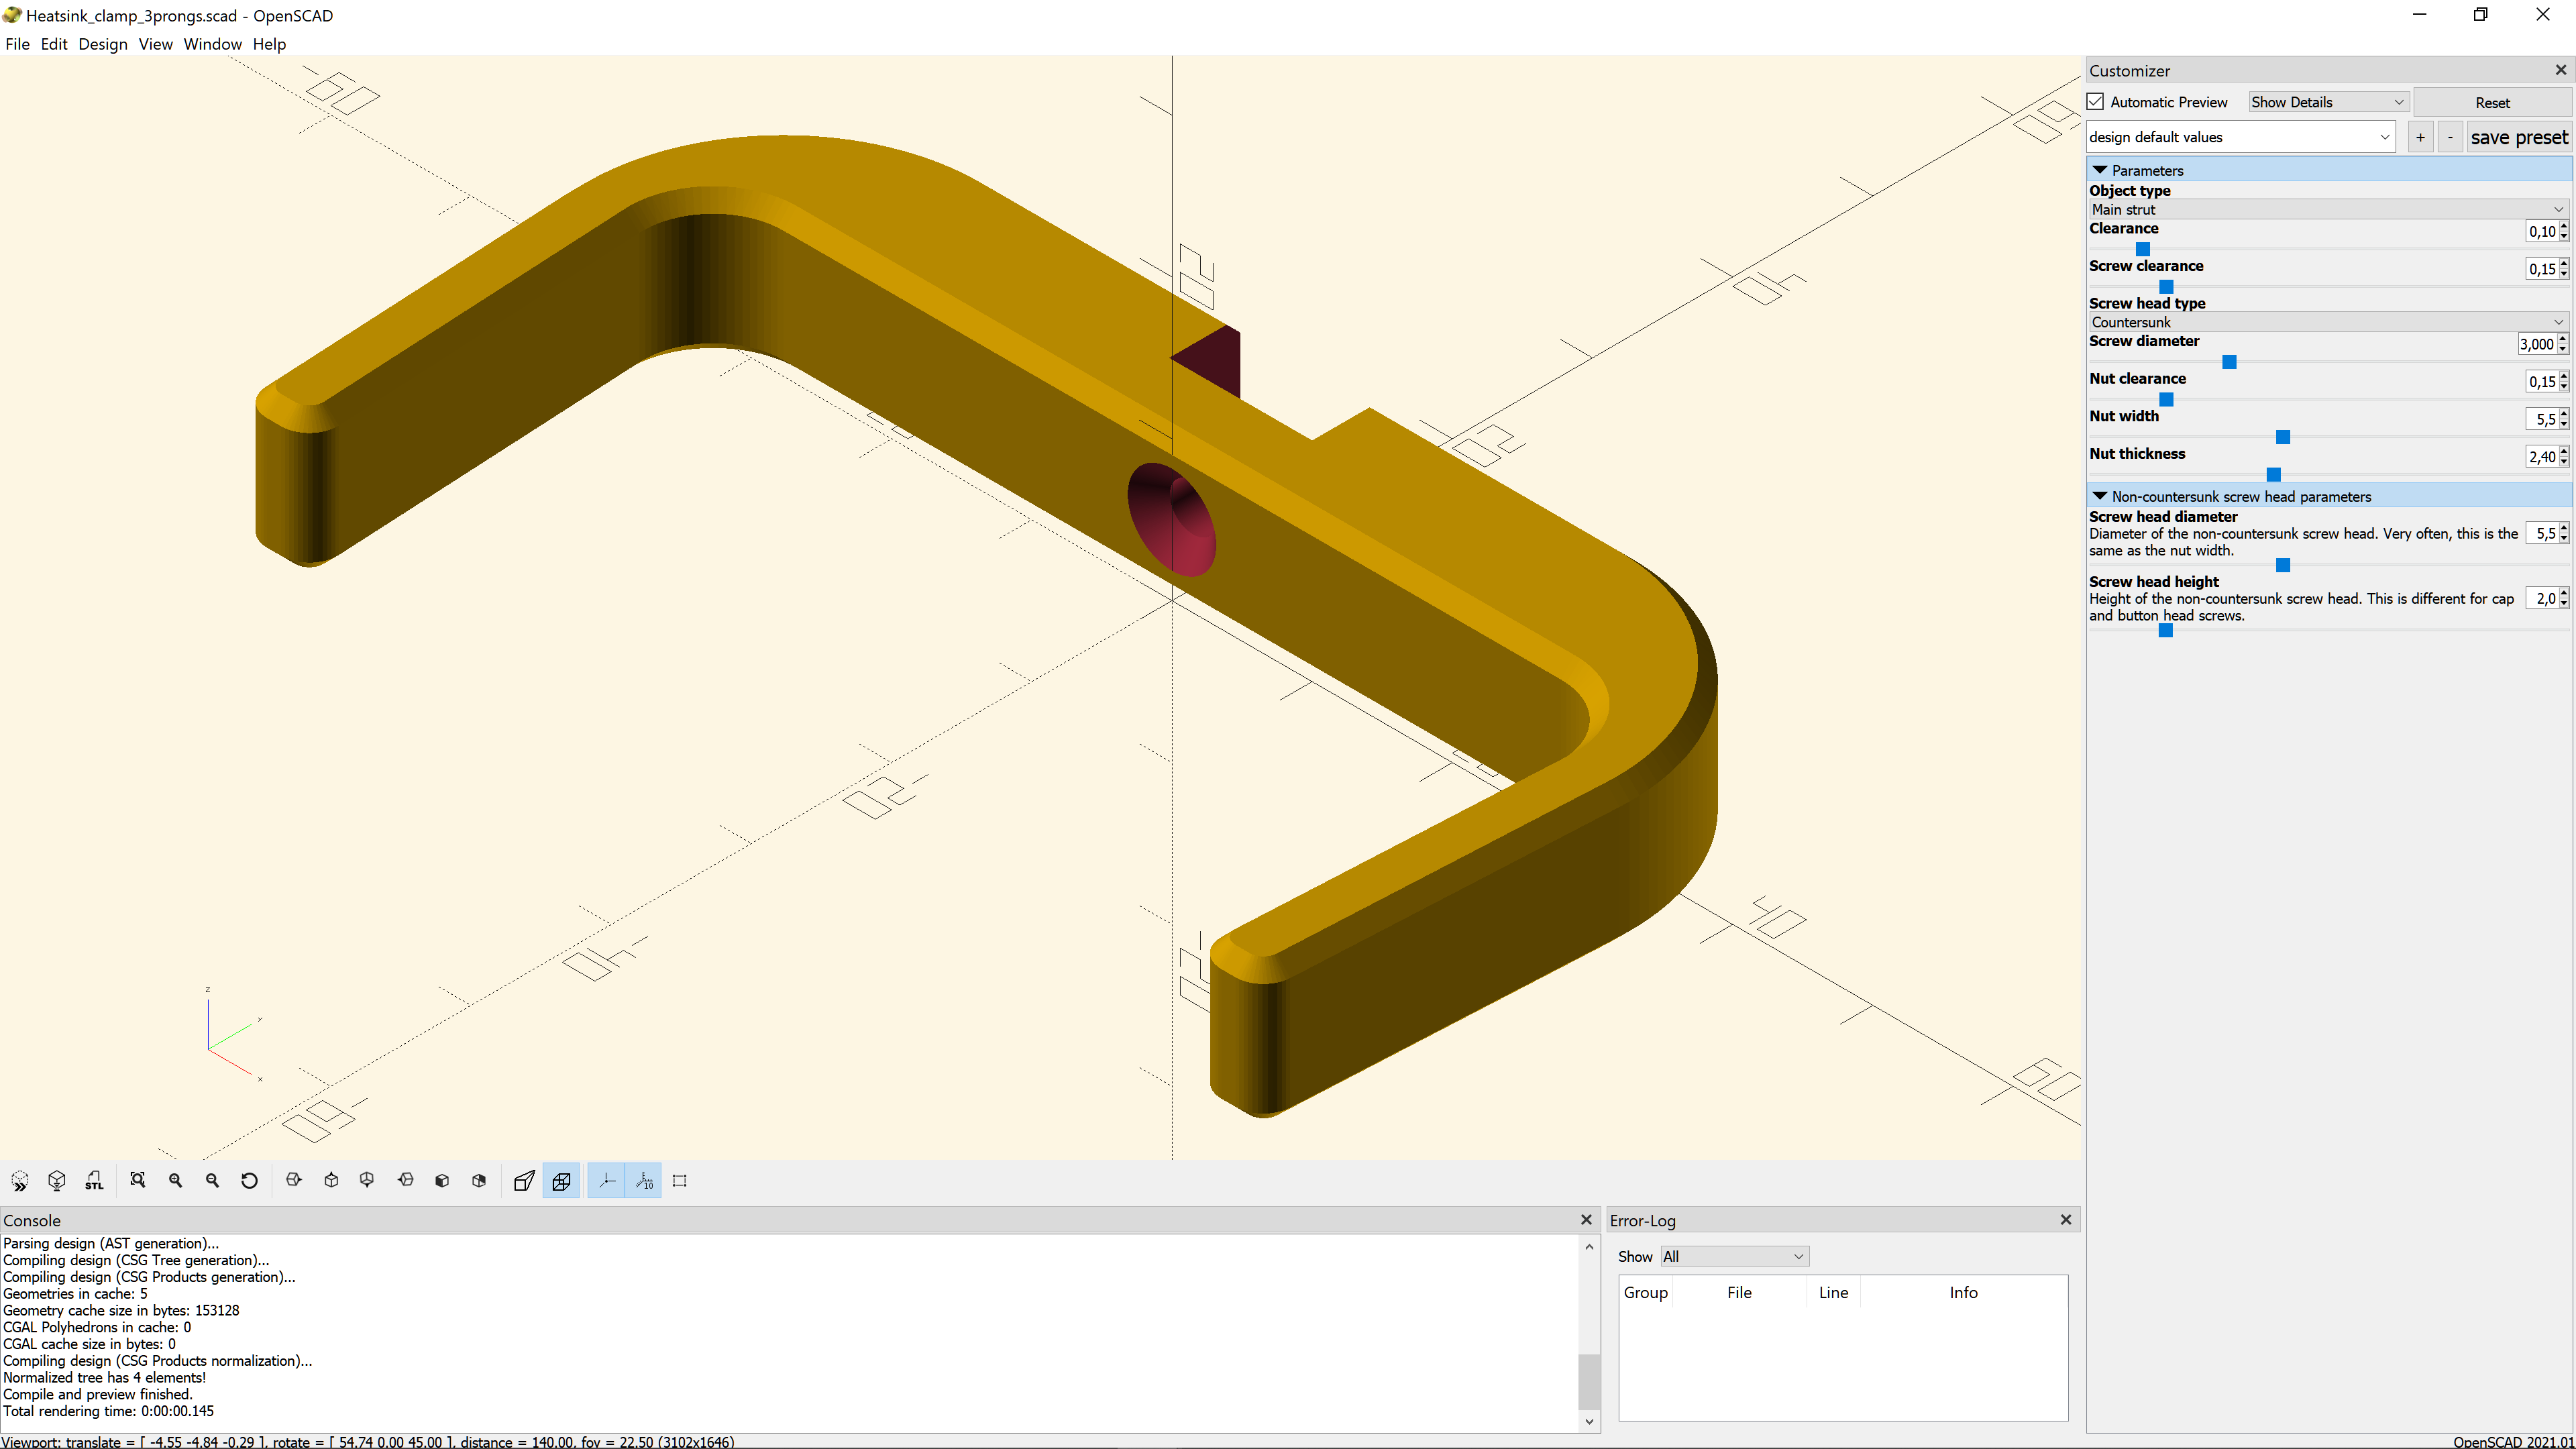Select the top view cube icon
This screenshot has width=2576, height=1449.
[x=331, y=1180]
